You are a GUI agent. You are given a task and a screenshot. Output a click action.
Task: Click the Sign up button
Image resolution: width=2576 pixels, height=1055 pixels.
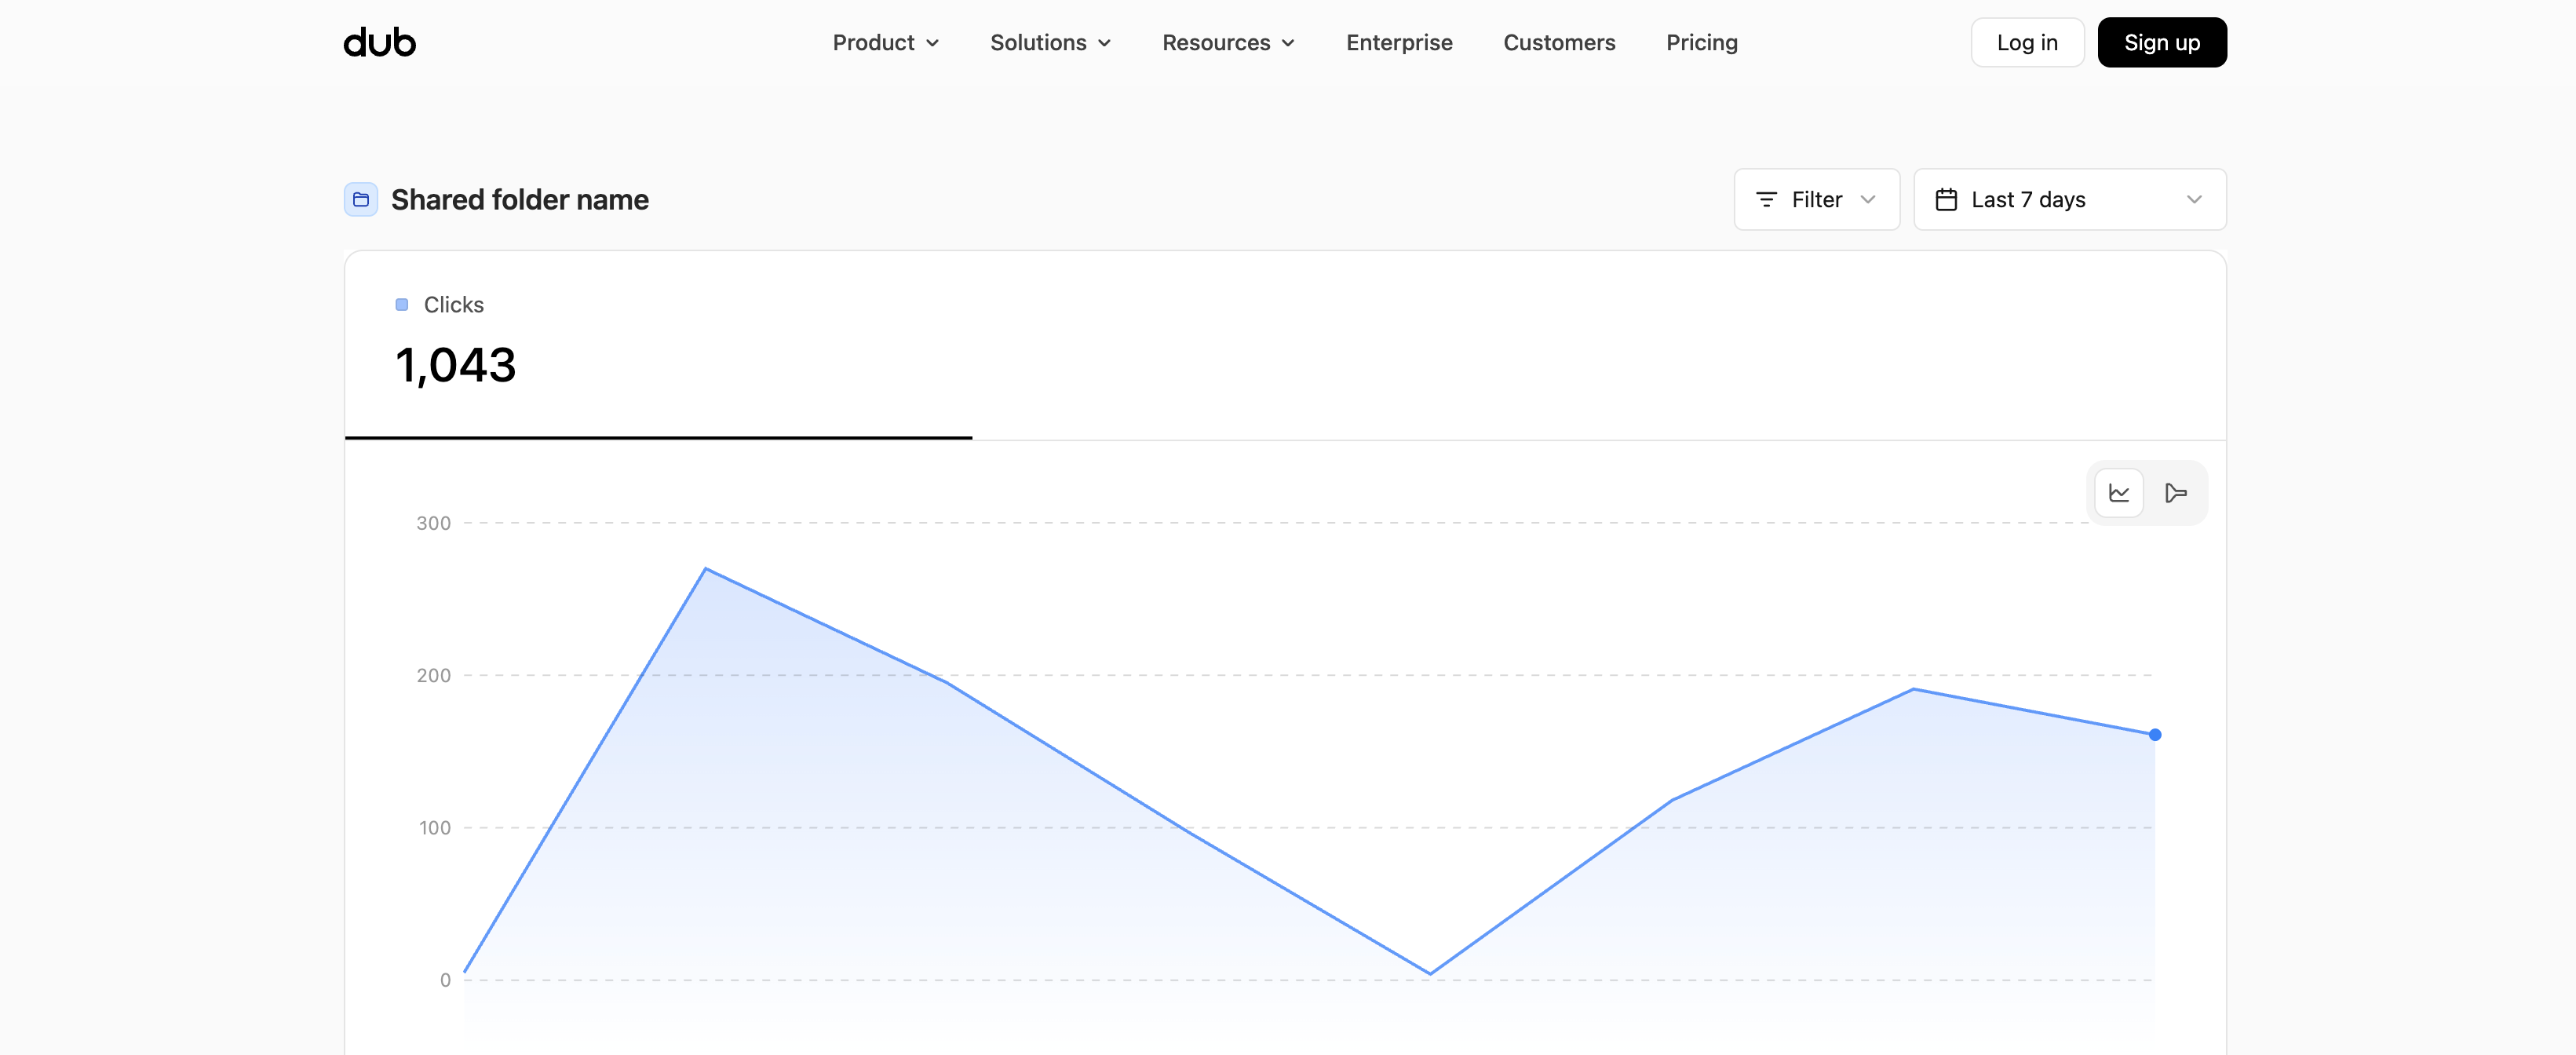[2162, 42]
